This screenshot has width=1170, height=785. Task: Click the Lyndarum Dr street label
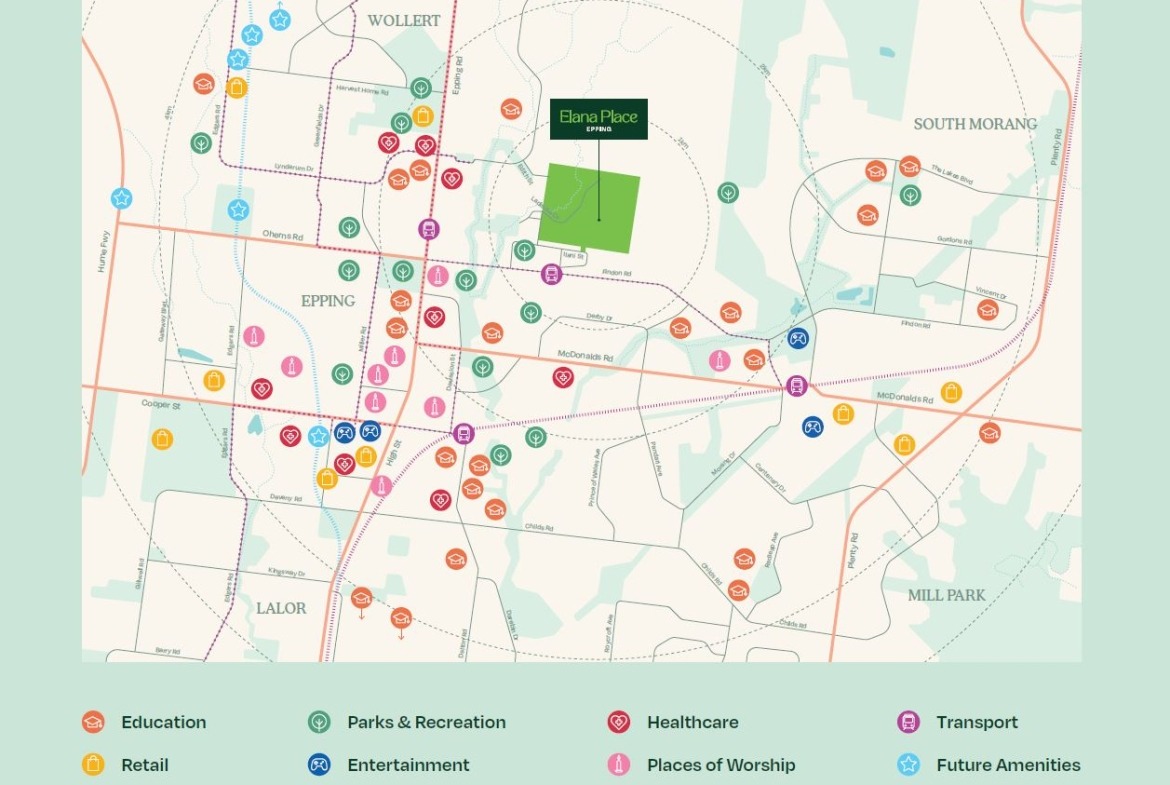click(x=294, y=168)
